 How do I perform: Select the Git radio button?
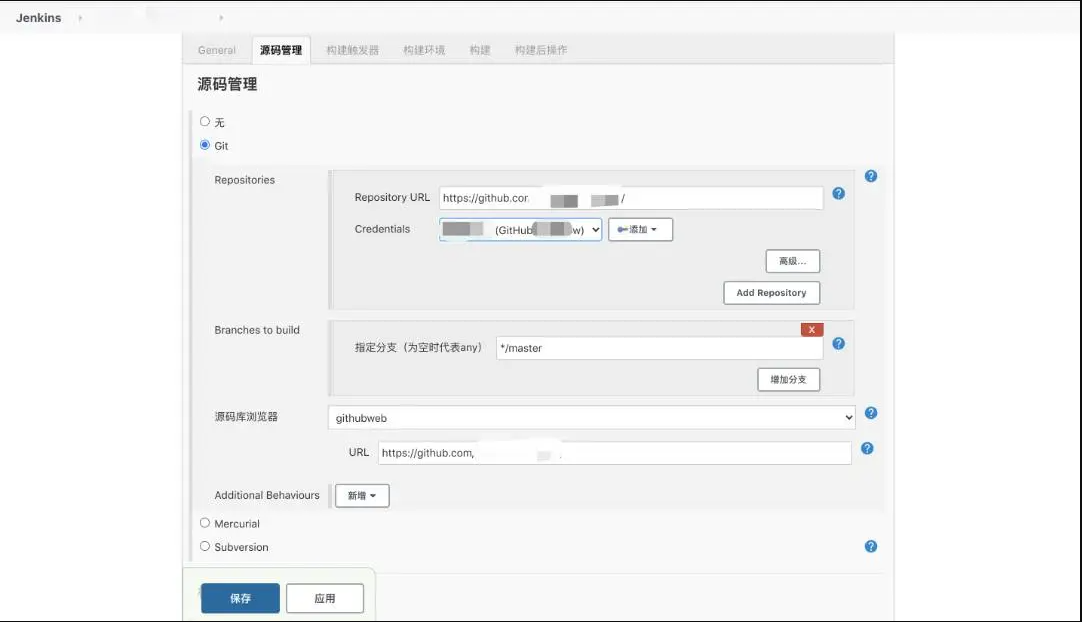pos(205,145)
